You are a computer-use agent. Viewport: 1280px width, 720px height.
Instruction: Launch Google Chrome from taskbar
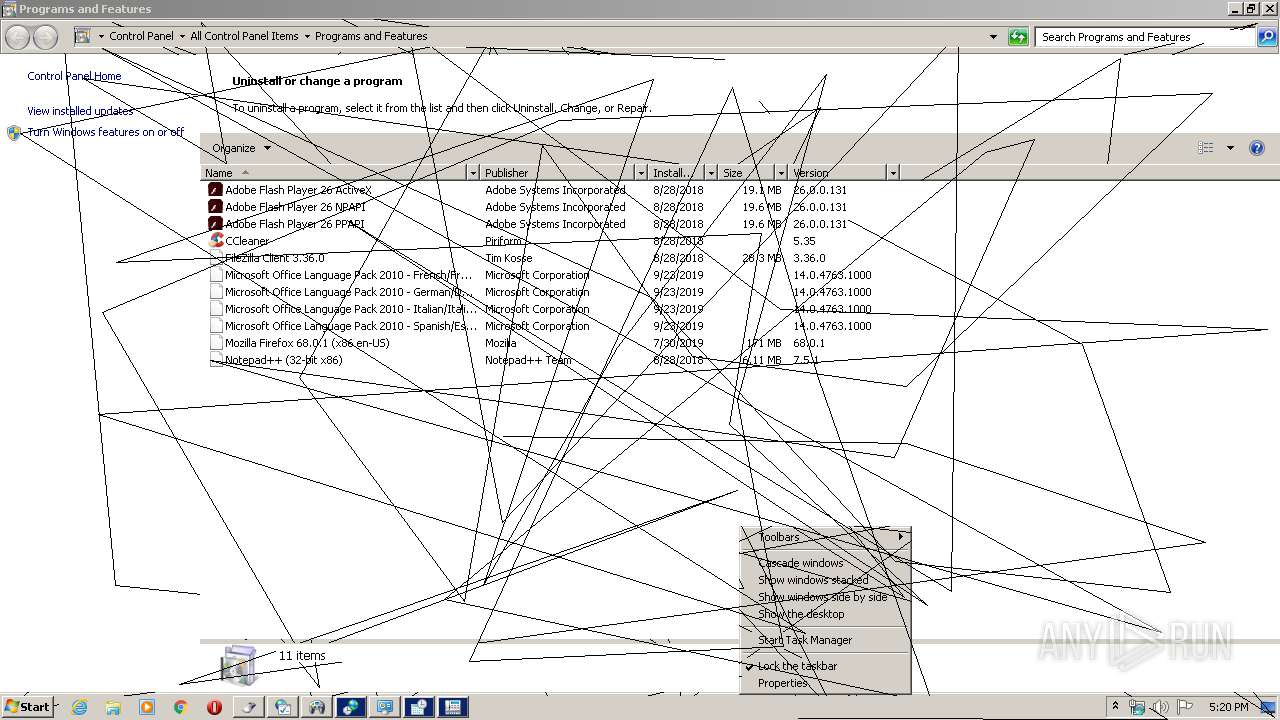tap(181, 707)
